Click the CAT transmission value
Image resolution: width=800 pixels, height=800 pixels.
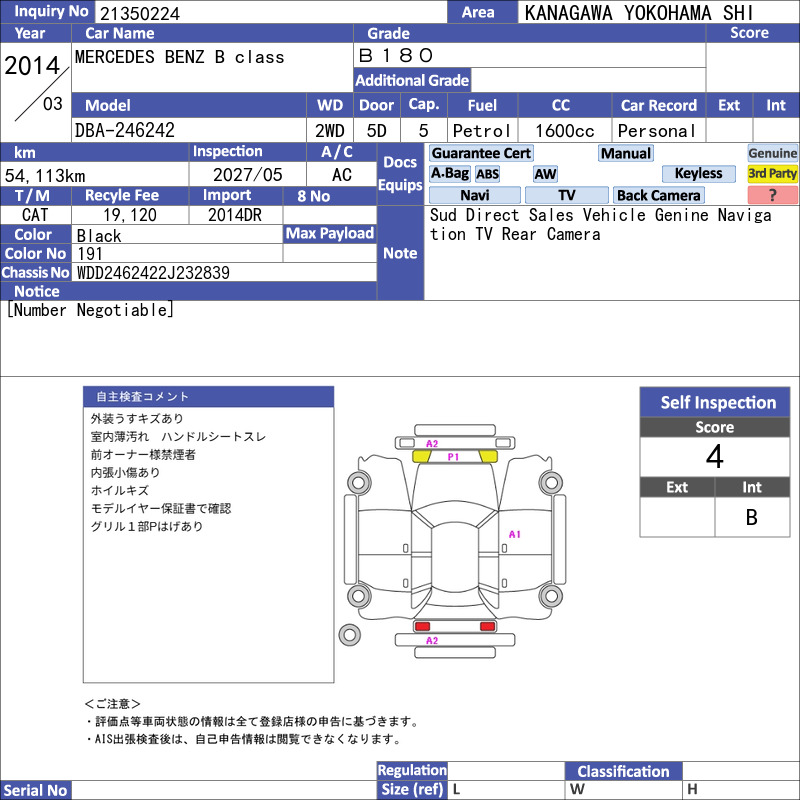pos(35,215)
